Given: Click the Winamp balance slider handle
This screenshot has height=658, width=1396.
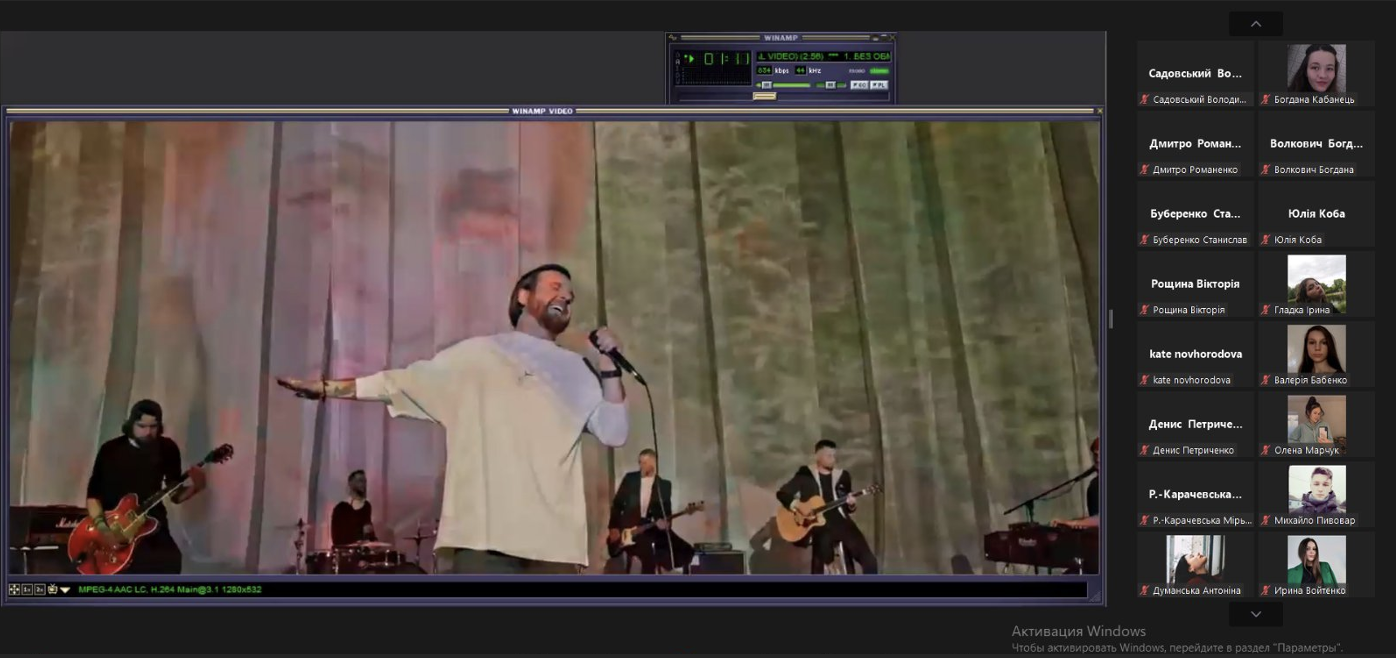Looking at the screenshot, I should 830,85.
